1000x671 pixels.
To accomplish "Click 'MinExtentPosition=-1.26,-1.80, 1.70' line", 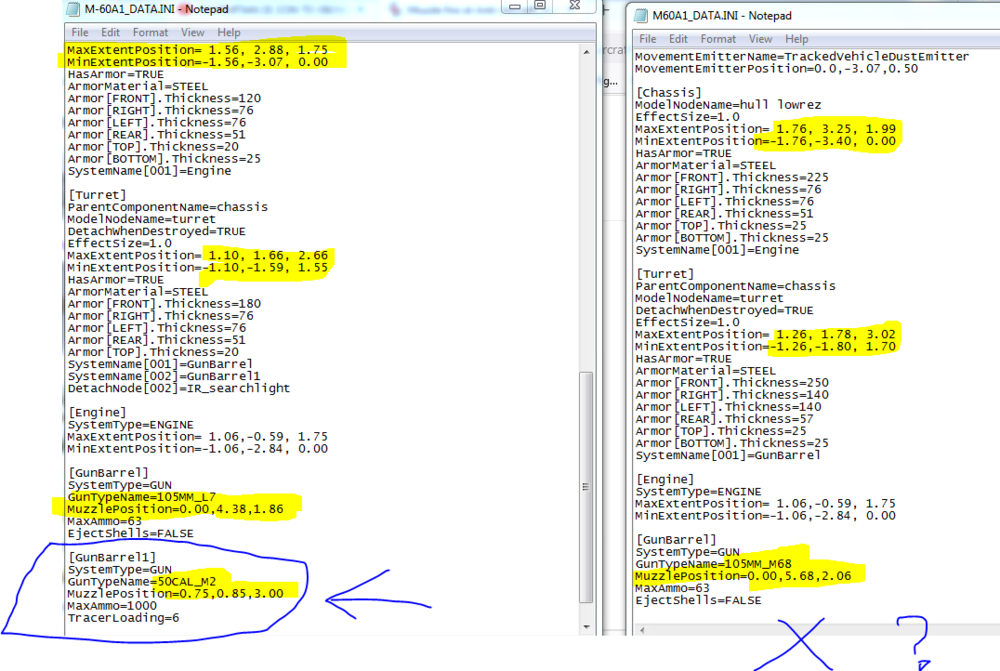I will point(765,346).
